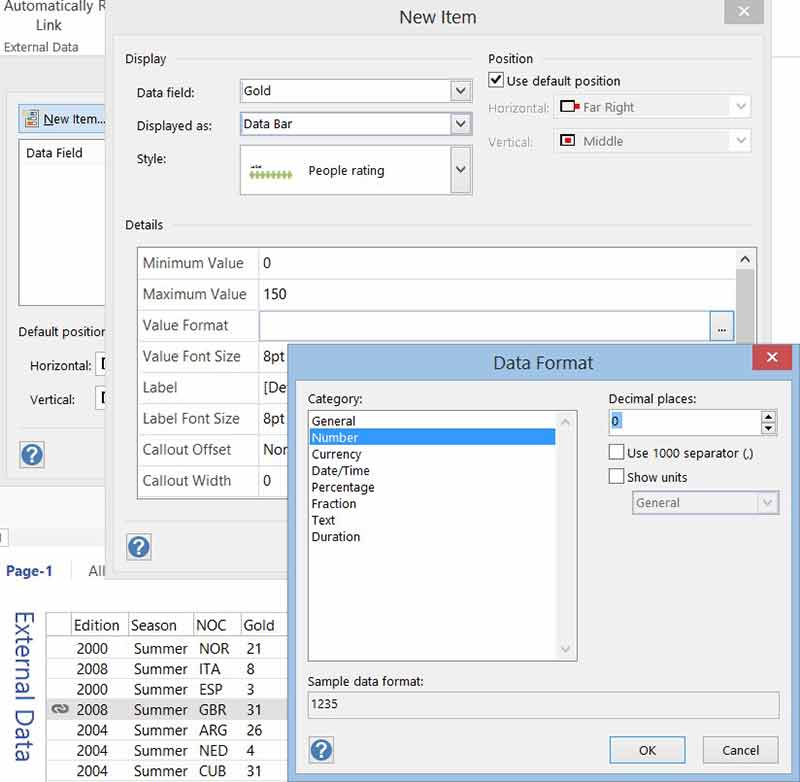Viewport: 800px width, 782px height.
Task: Select Number category
Action: click(x=432, y=437)
